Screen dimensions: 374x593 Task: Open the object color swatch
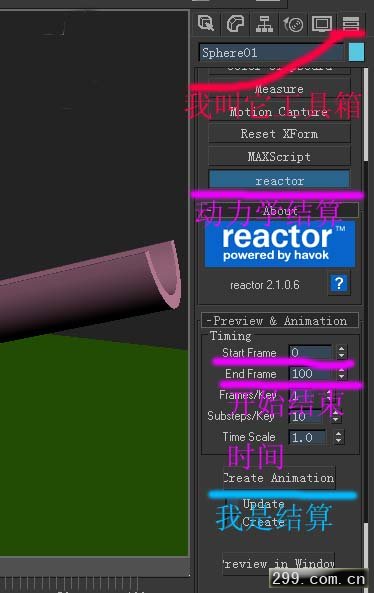click(356, 52)
